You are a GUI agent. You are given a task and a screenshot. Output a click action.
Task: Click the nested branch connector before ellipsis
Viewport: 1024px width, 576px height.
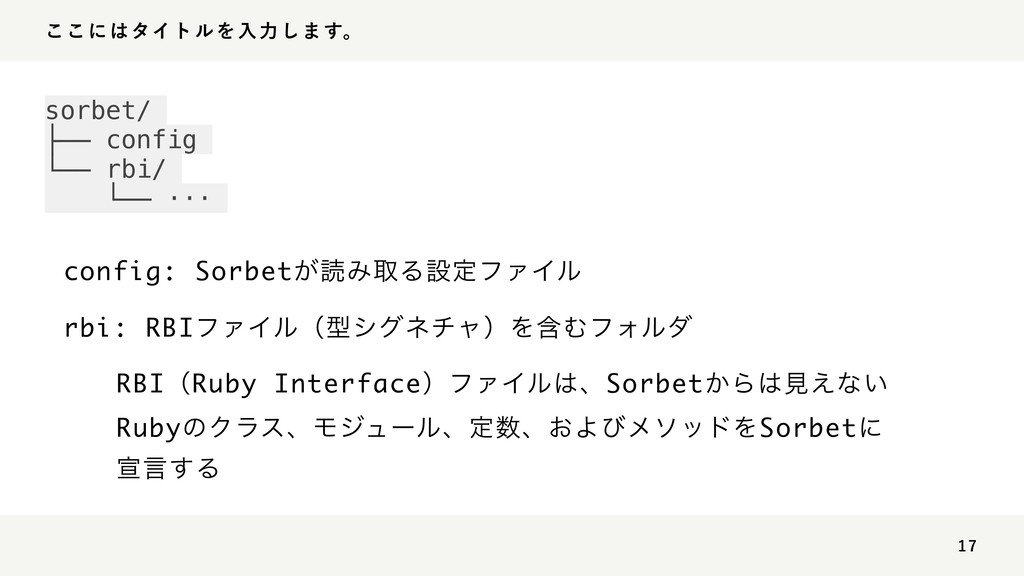(x=131, y=191)
